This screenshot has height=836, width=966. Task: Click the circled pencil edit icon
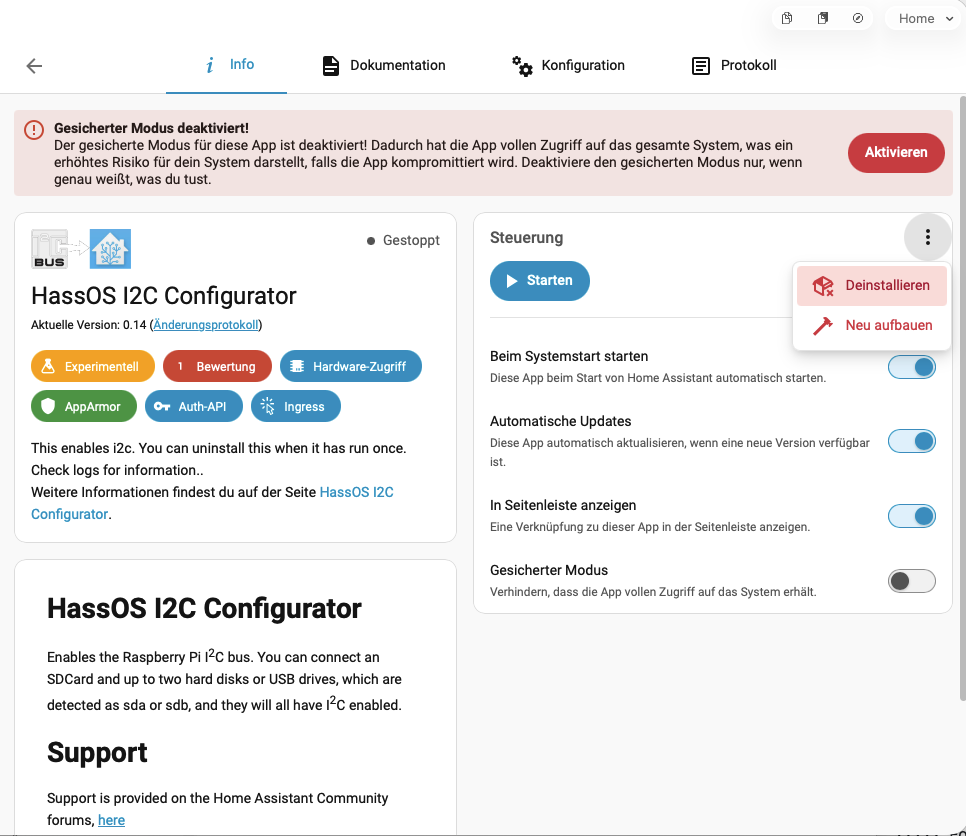[858, 18]
